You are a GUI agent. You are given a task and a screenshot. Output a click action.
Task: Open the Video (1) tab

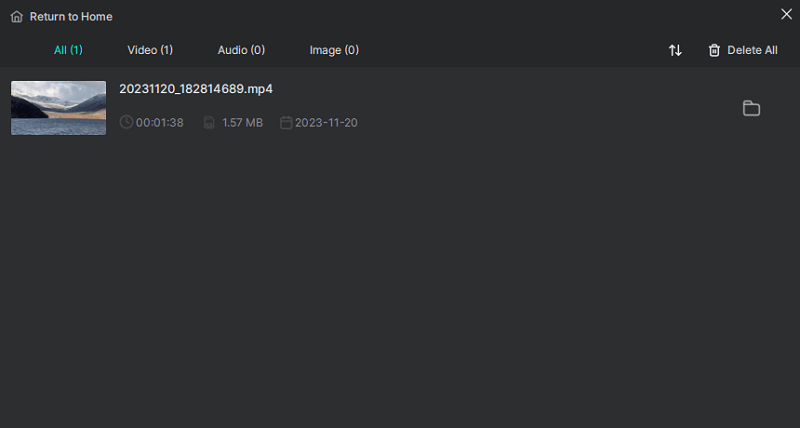click(x=150, y=50)
